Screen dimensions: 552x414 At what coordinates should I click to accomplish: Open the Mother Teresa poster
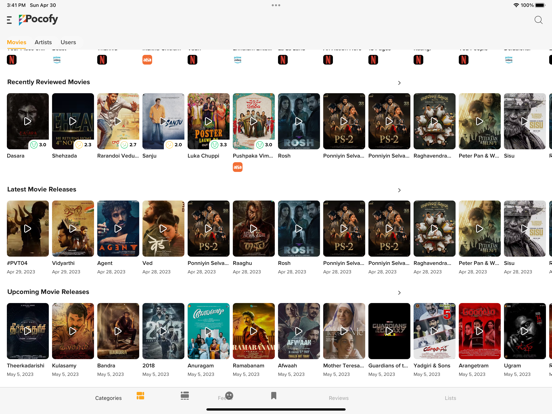344,331
